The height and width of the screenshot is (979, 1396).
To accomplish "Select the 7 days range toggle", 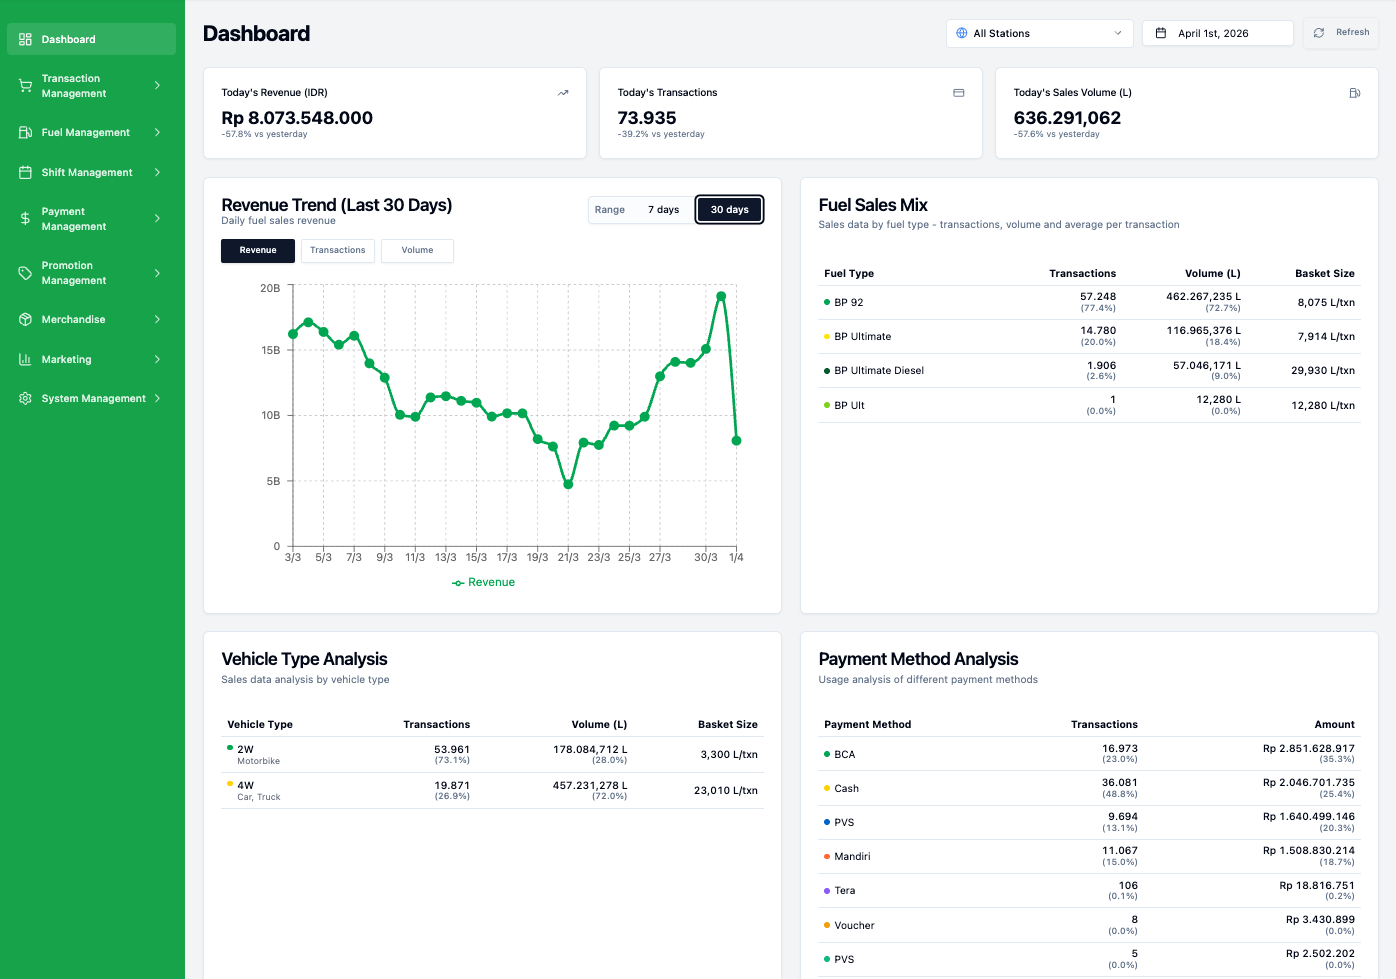I will (x=663, y=210).
